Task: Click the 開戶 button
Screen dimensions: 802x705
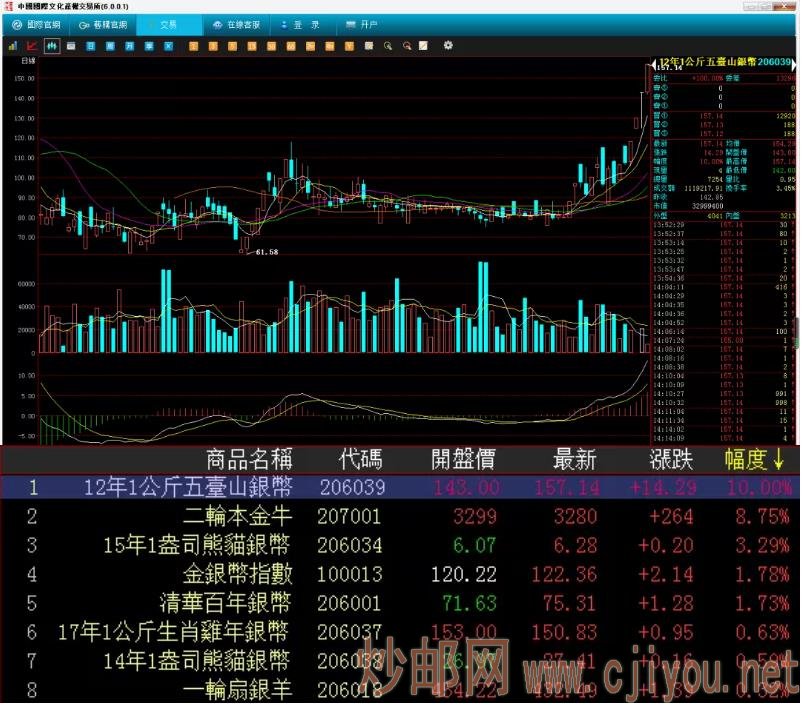Action: [x=368, y=24]
